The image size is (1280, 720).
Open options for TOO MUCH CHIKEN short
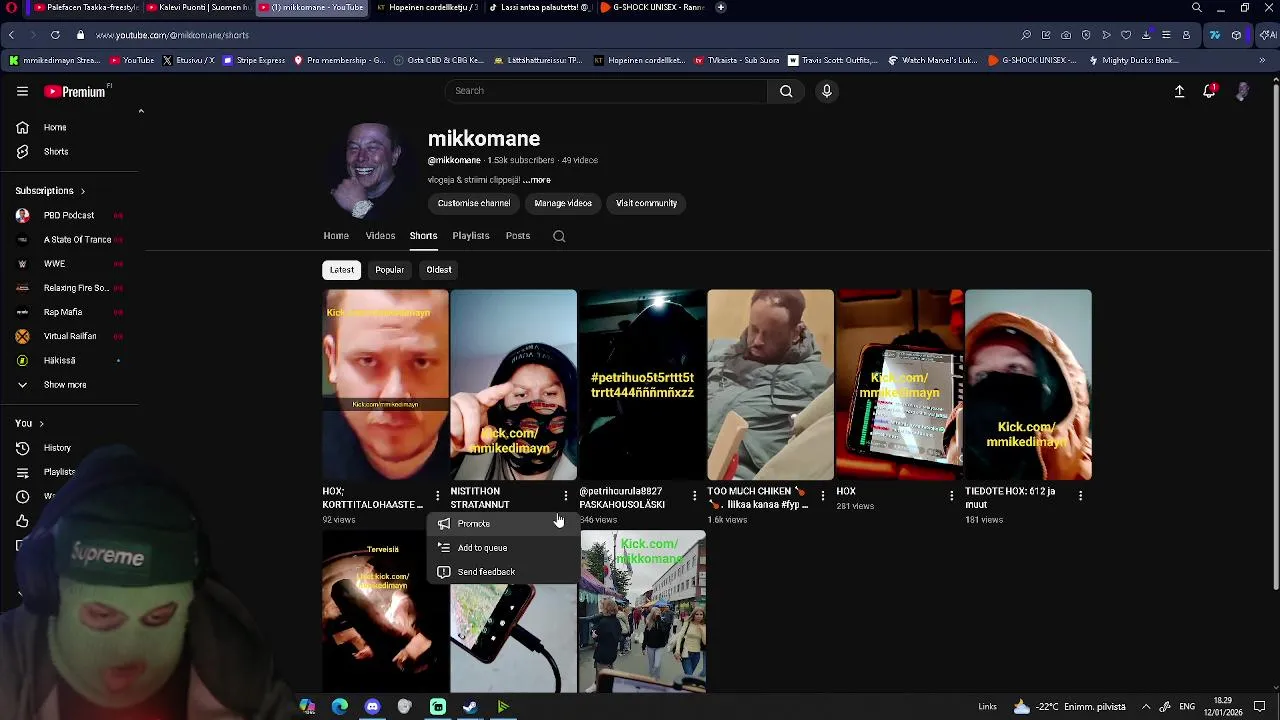(823, 496)
